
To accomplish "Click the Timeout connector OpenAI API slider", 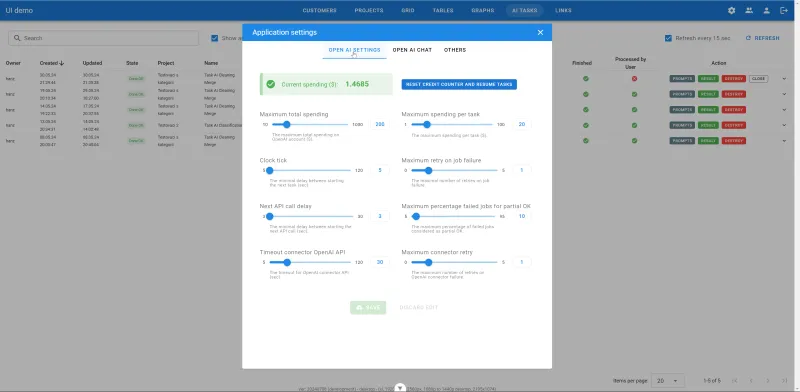I will (x=310, y=262).
